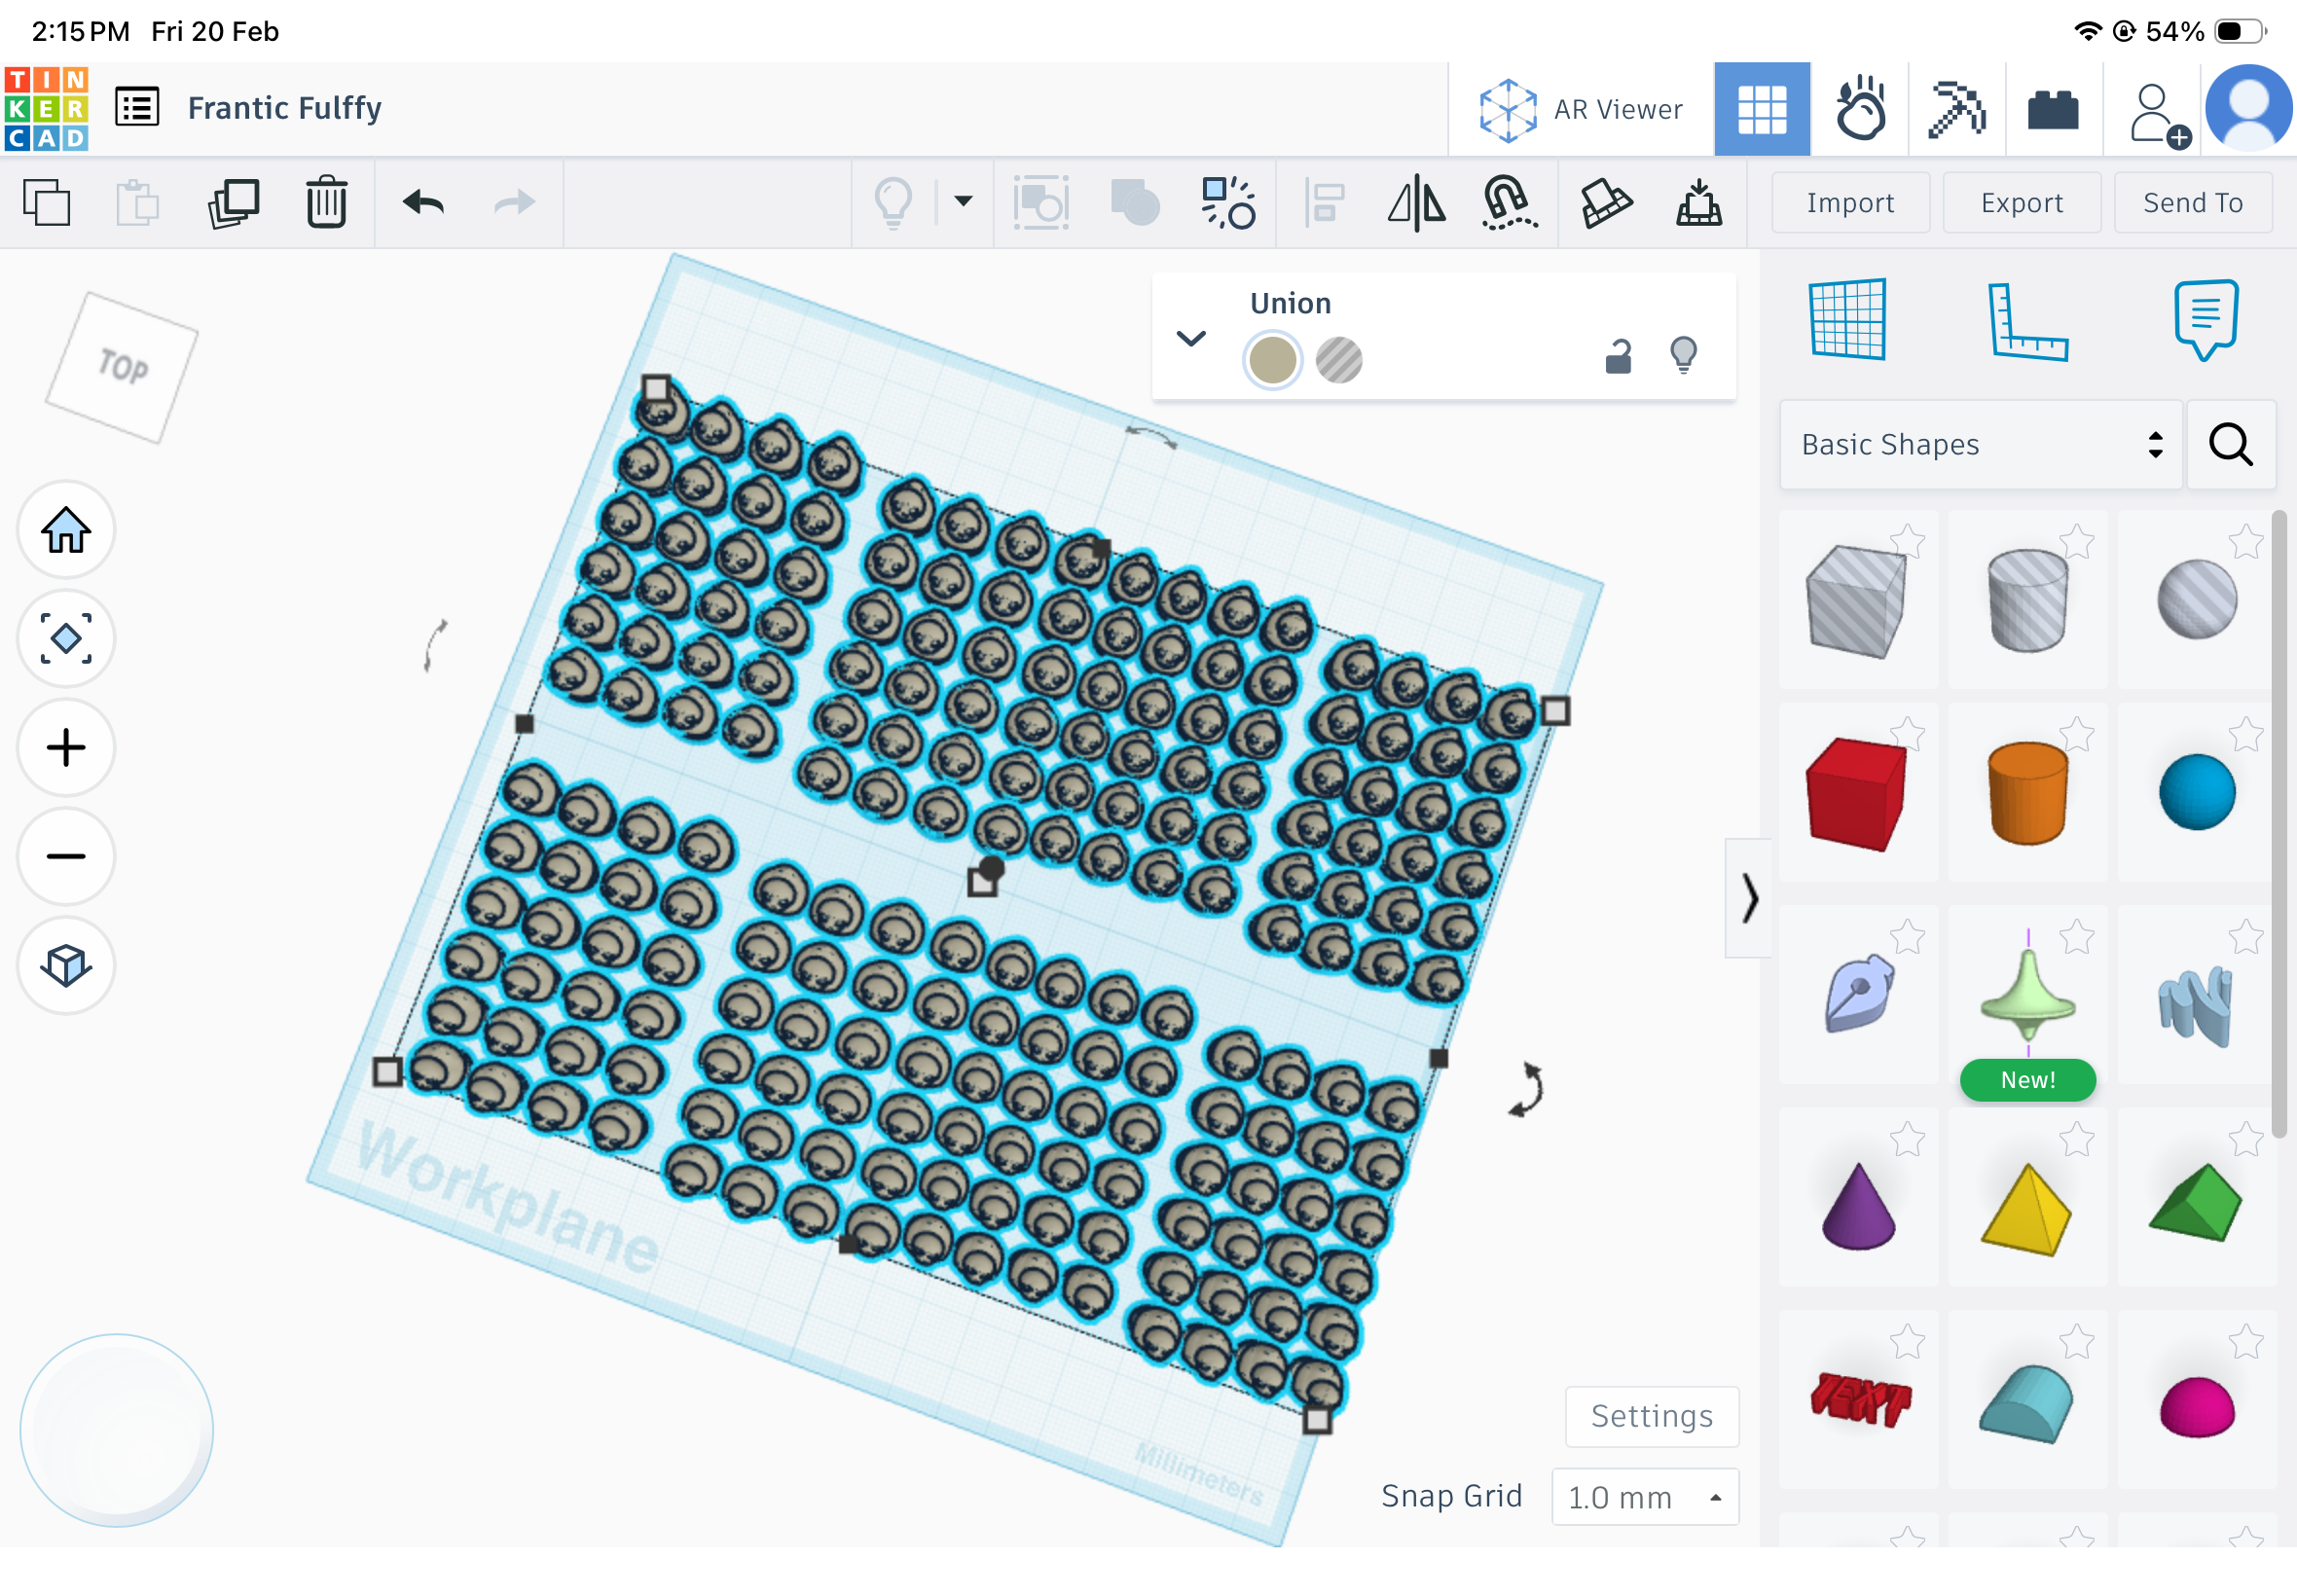2297x1596 pixels.
Task: Switch to orthographic view cube button
Action: pyautogui.click(x=66, y=966)
